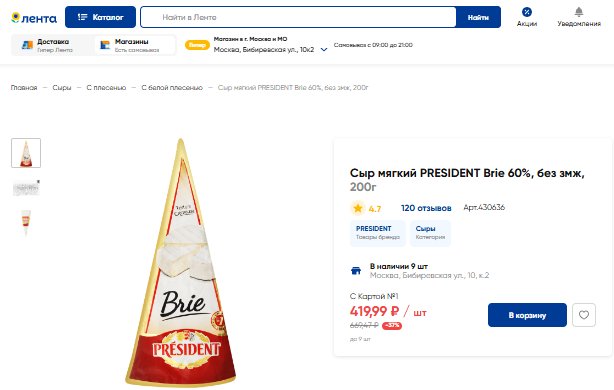
Task: Open the Каталог menu
Action: 100,17
